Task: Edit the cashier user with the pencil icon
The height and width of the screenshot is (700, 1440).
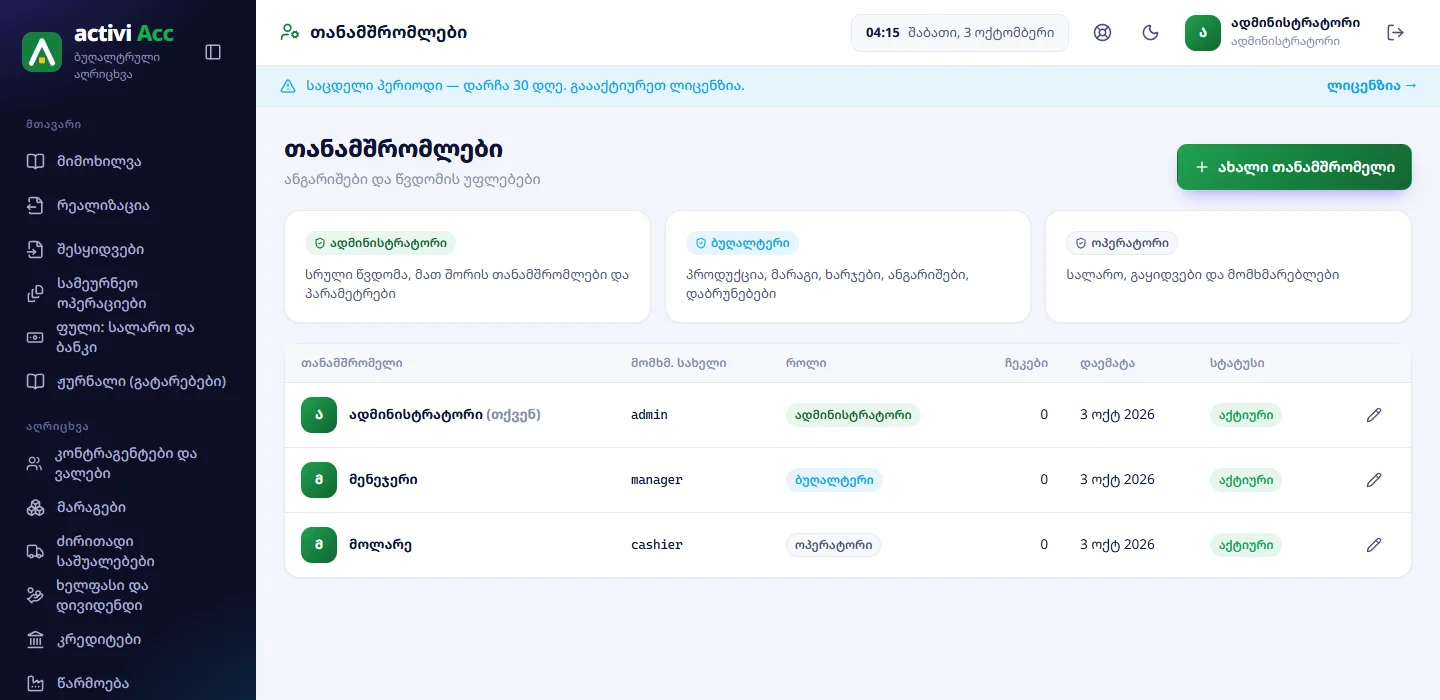Action: (1374, 545)
